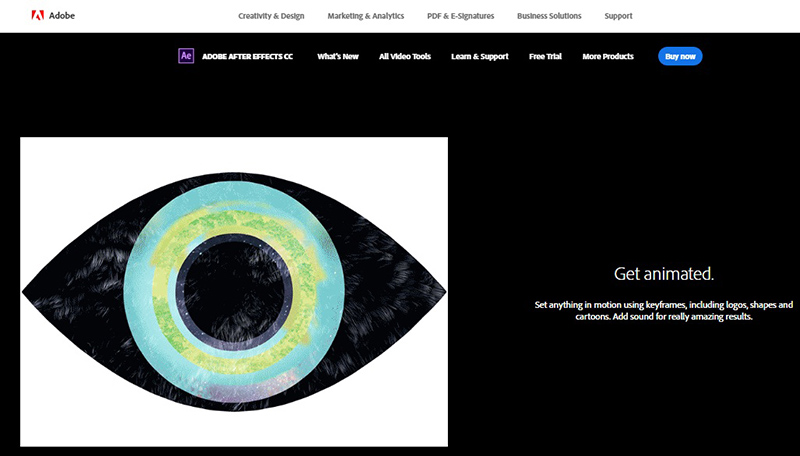Open the Creativity & Design menu
This screenshot has width=800, height=456.
click(271, 16)
